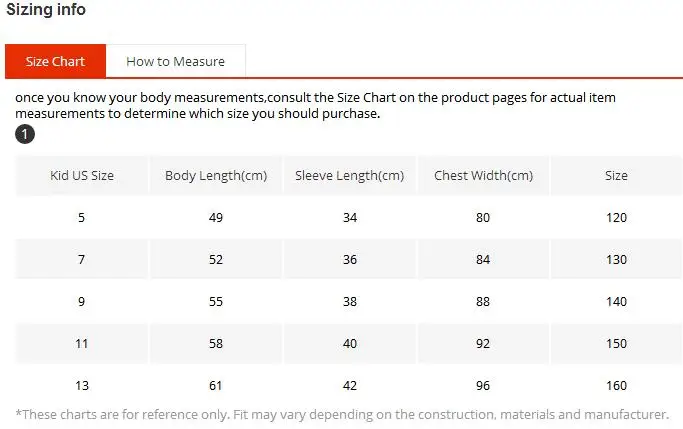Select the size 130 cell
The height and width of the screenshot is (429, 683).
pyautogui.click(x=616, y=259)
